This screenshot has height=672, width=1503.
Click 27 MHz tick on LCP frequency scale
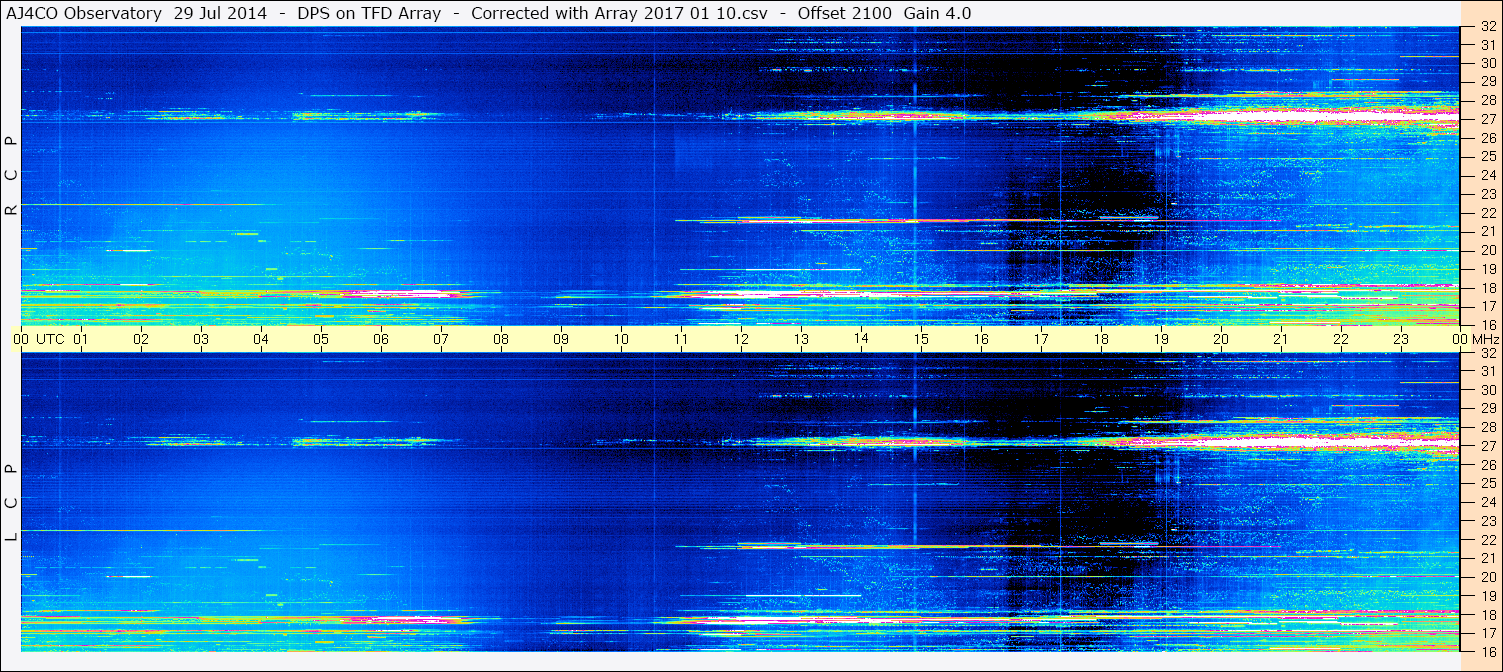tap(1488, 446)
